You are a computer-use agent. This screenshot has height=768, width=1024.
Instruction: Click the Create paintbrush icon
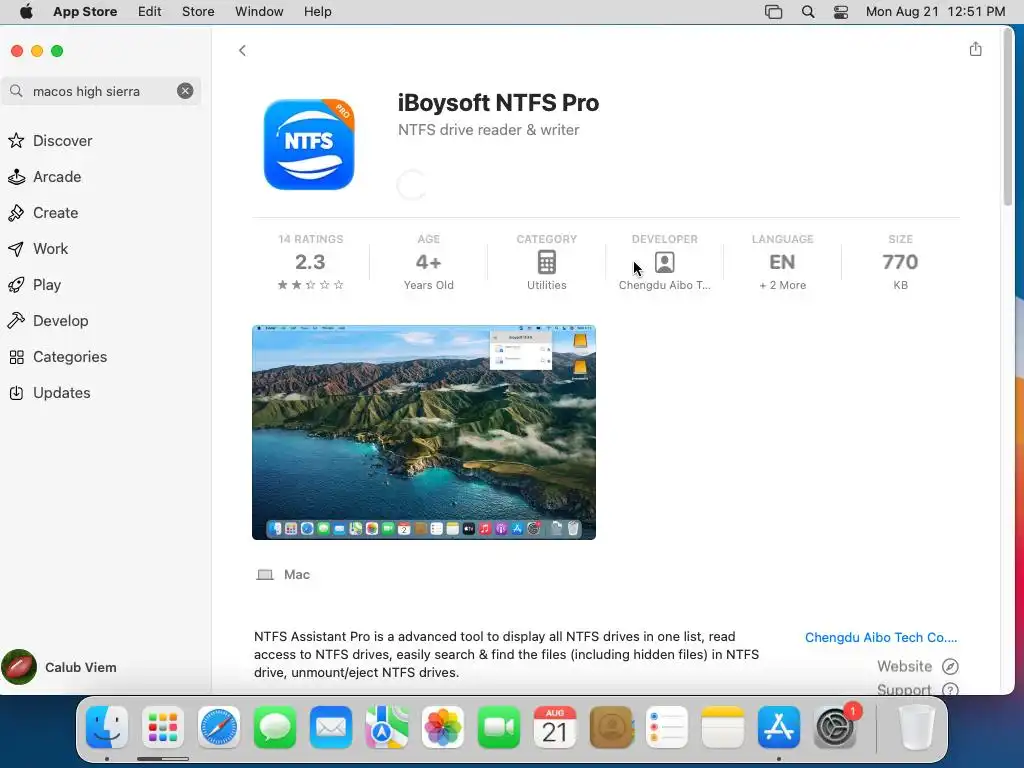[16, 213]
